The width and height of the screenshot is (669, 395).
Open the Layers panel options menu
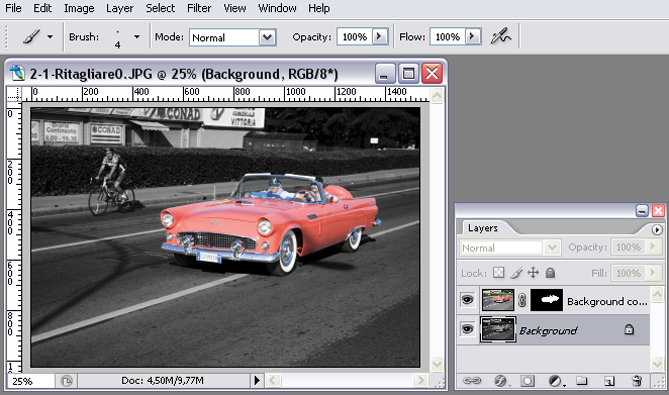click(x=657, y=230)
